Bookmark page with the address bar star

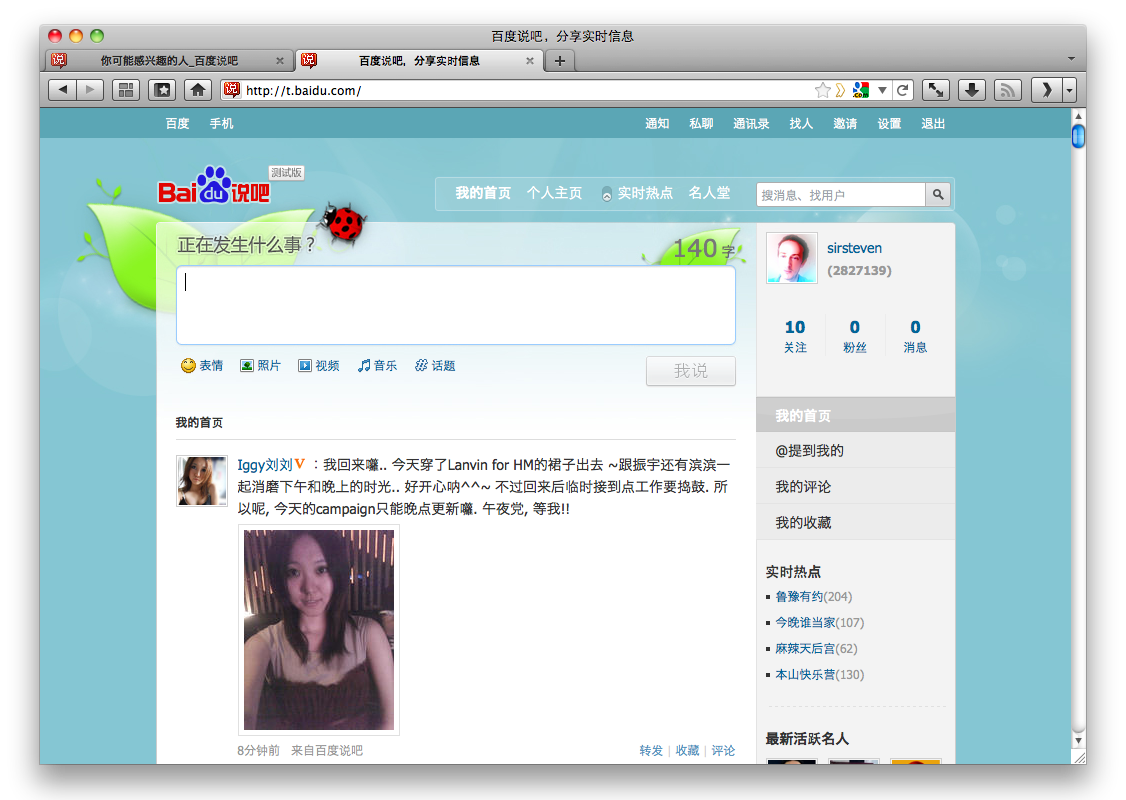tap(822, 90)
